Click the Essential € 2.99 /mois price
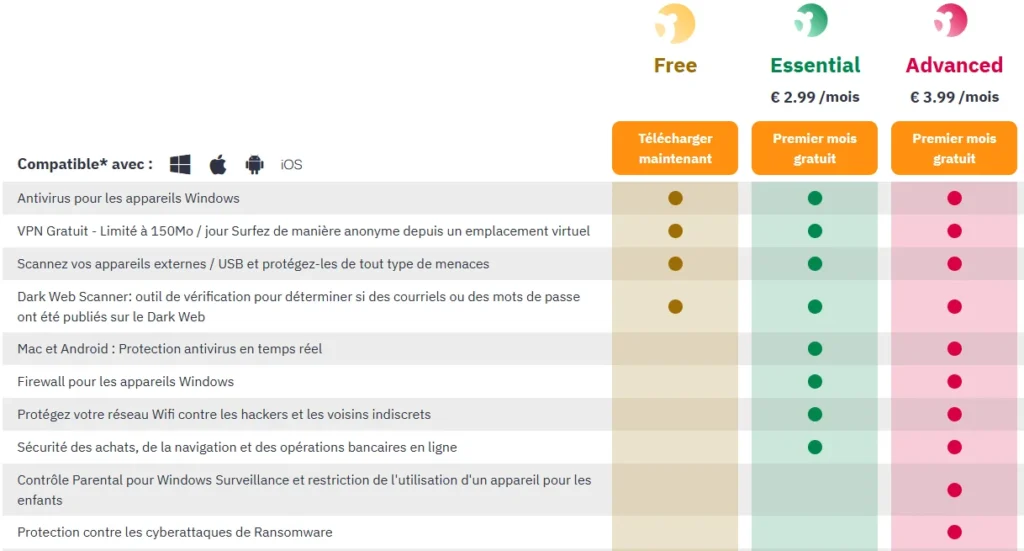This screenshot has width=1024, height=551. 815,97
